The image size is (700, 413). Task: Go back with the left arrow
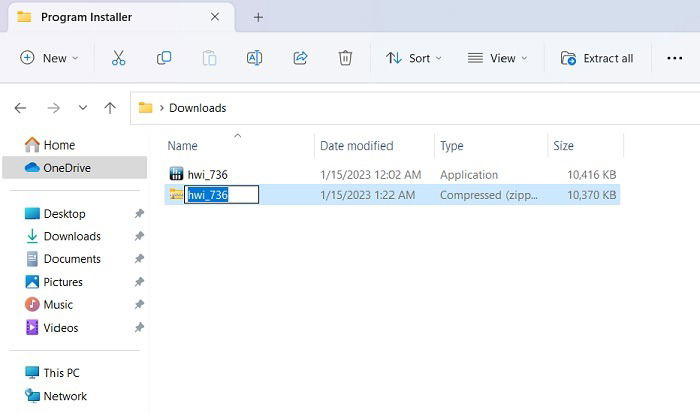(20, 108)
